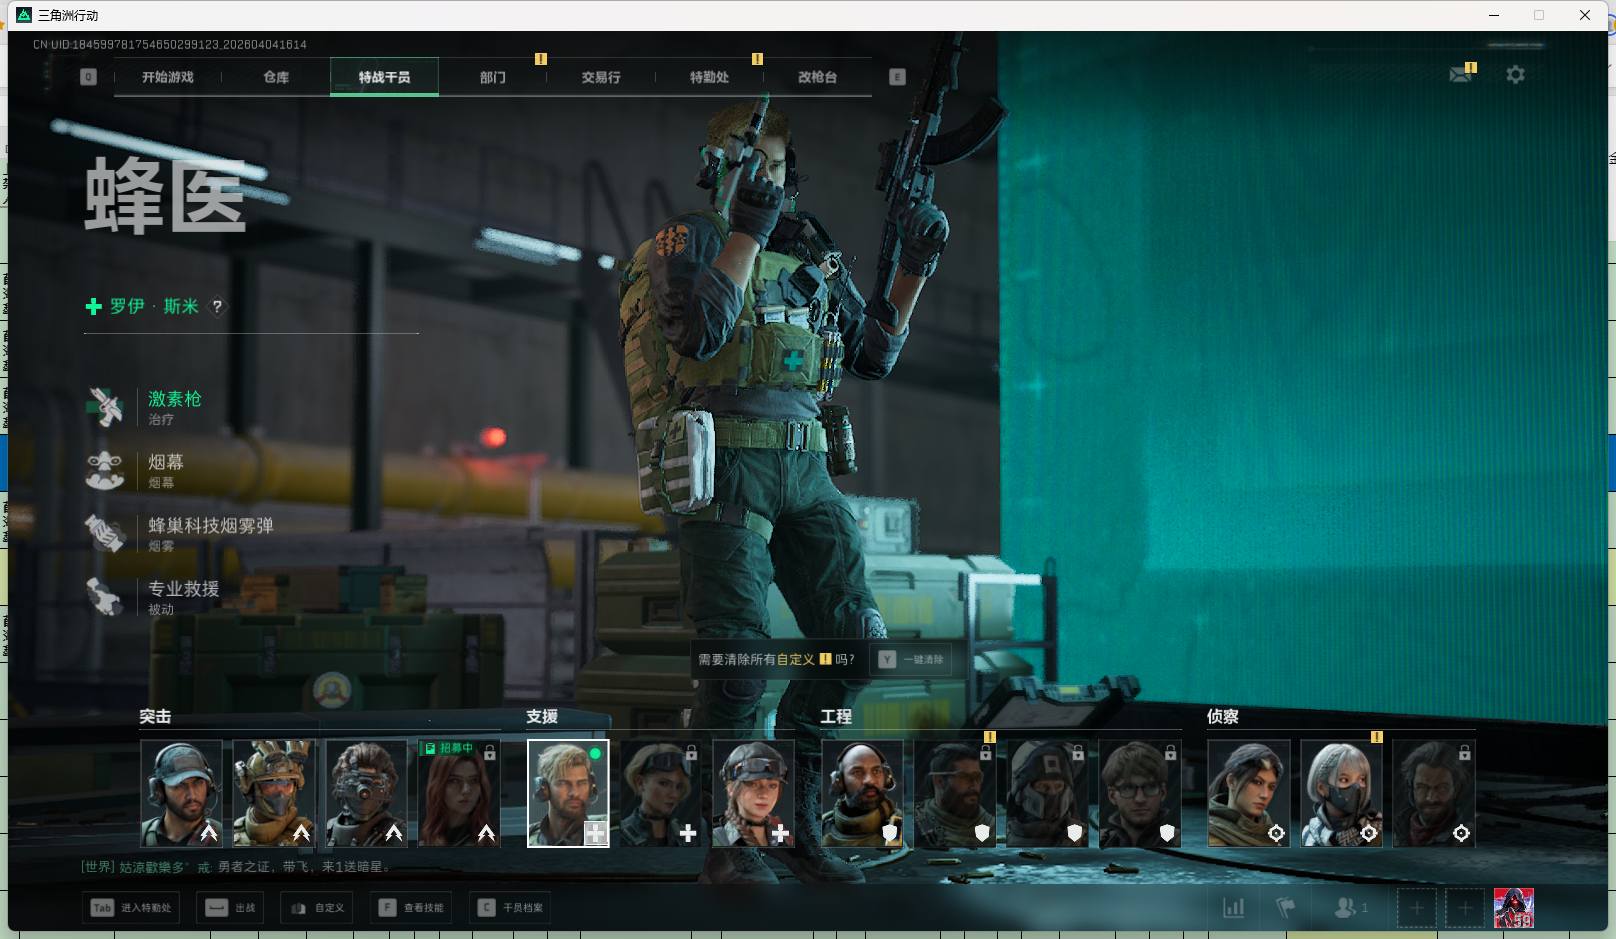Image resolution: width=1616 pixels, height=939 pixels.
Task: Open the 干员档案 button
Action: click(x=510, y=908)
